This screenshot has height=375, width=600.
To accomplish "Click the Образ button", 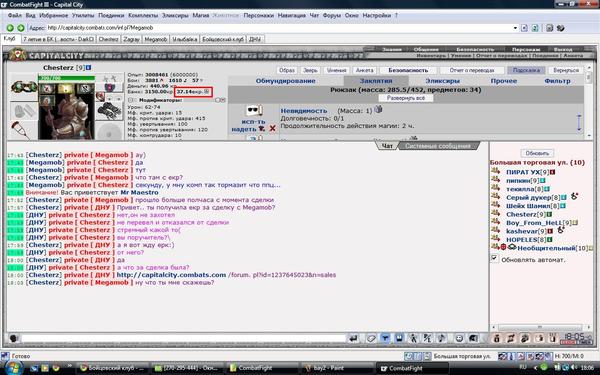I will coord(287,70).
